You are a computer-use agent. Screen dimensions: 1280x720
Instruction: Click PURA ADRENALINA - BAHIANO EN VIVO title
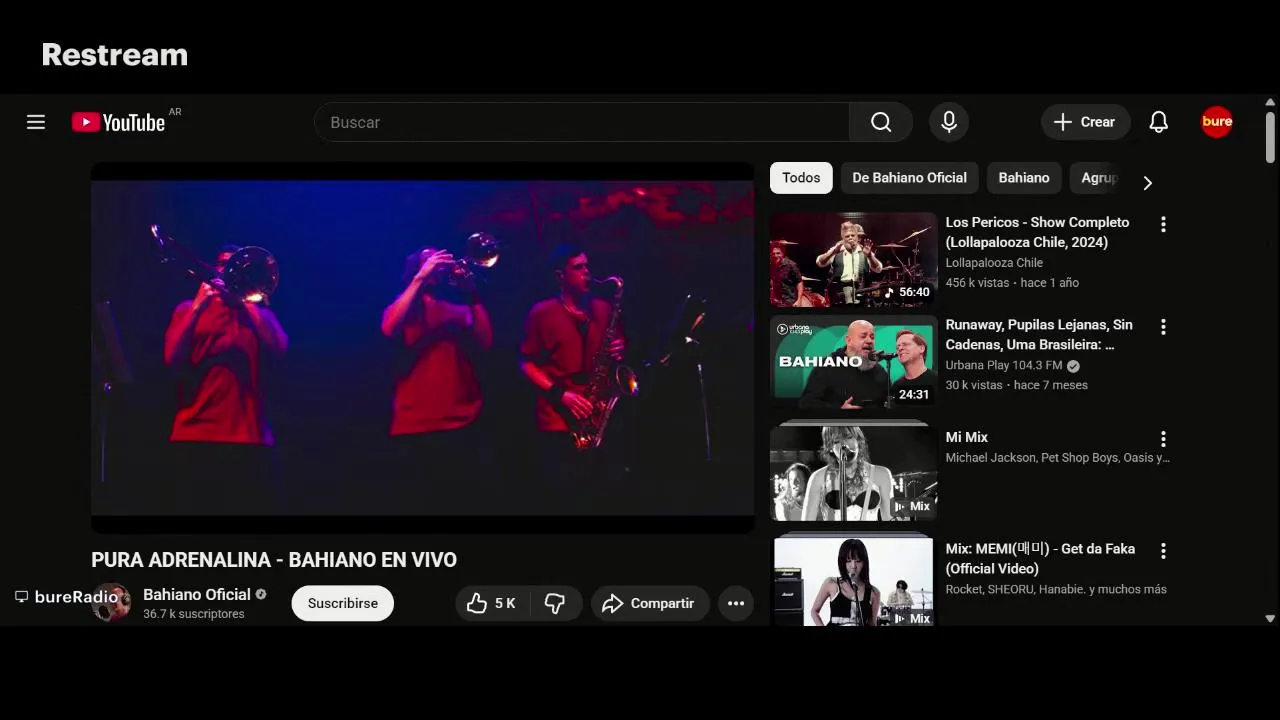click(274, 560)
